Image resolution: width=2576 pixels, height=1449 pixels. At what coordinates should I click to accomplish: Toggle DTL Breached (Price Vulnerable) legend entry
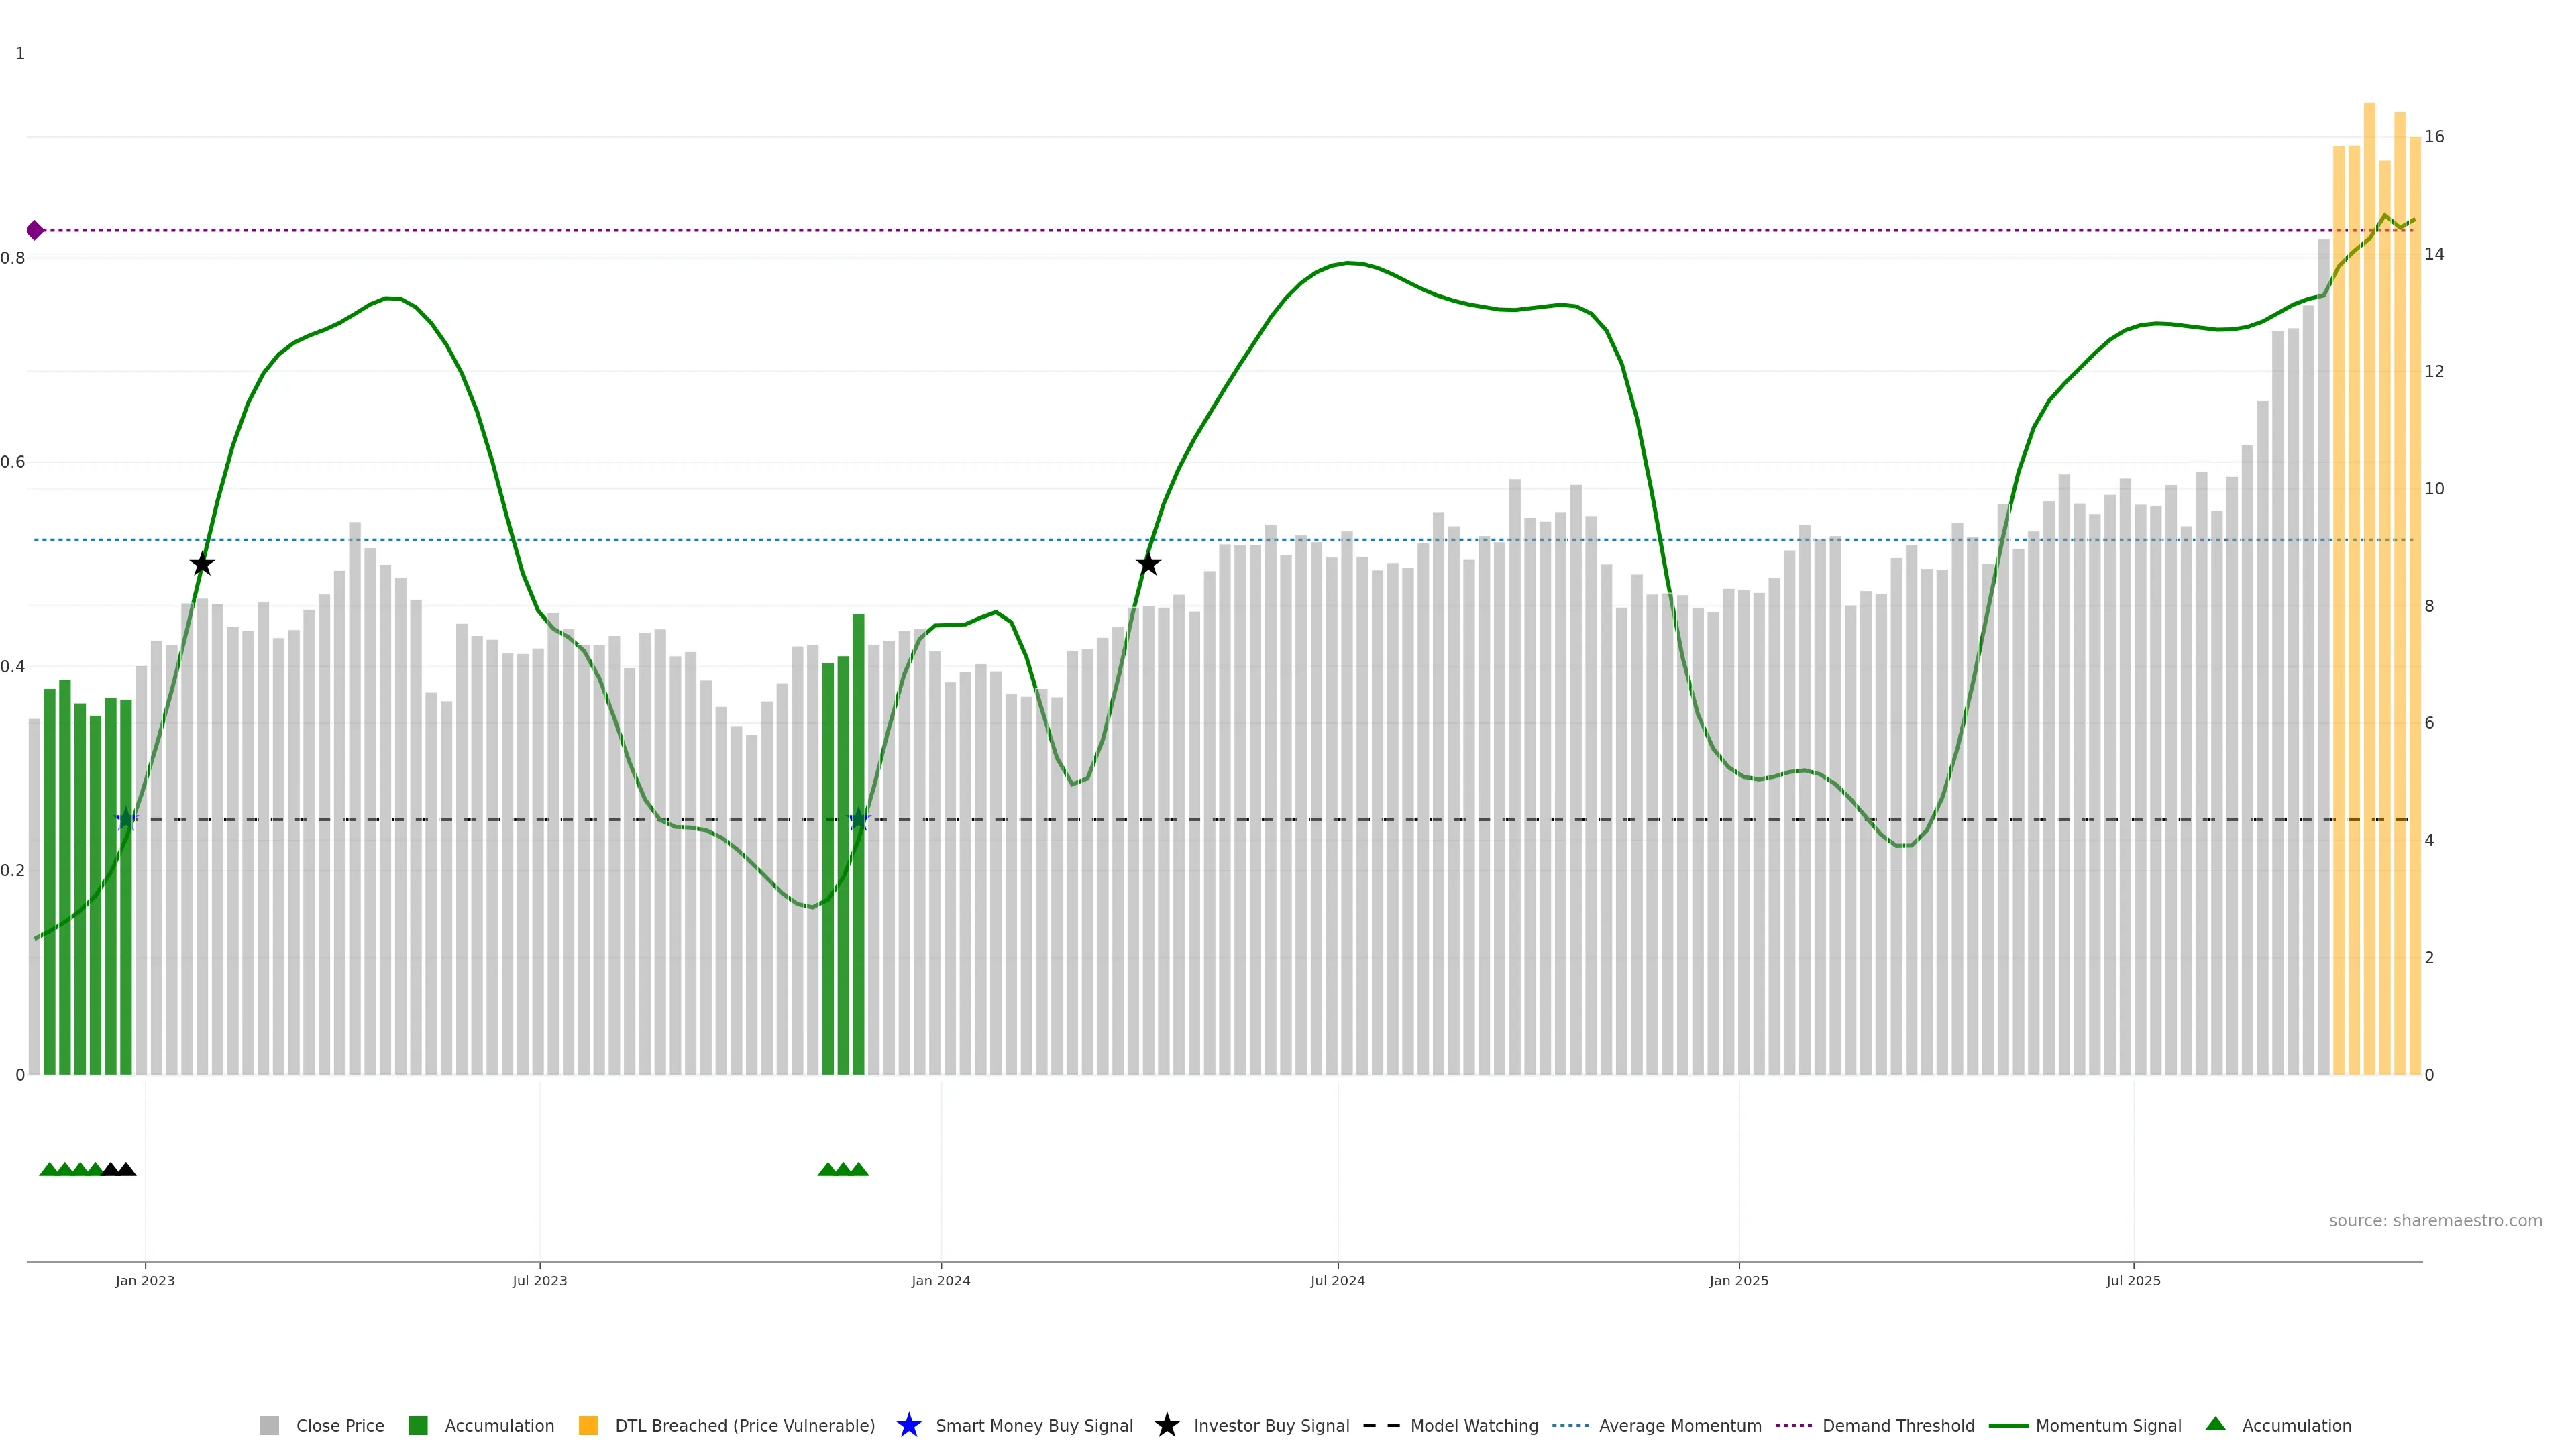pyautogui.click(x=744, y=1426)
